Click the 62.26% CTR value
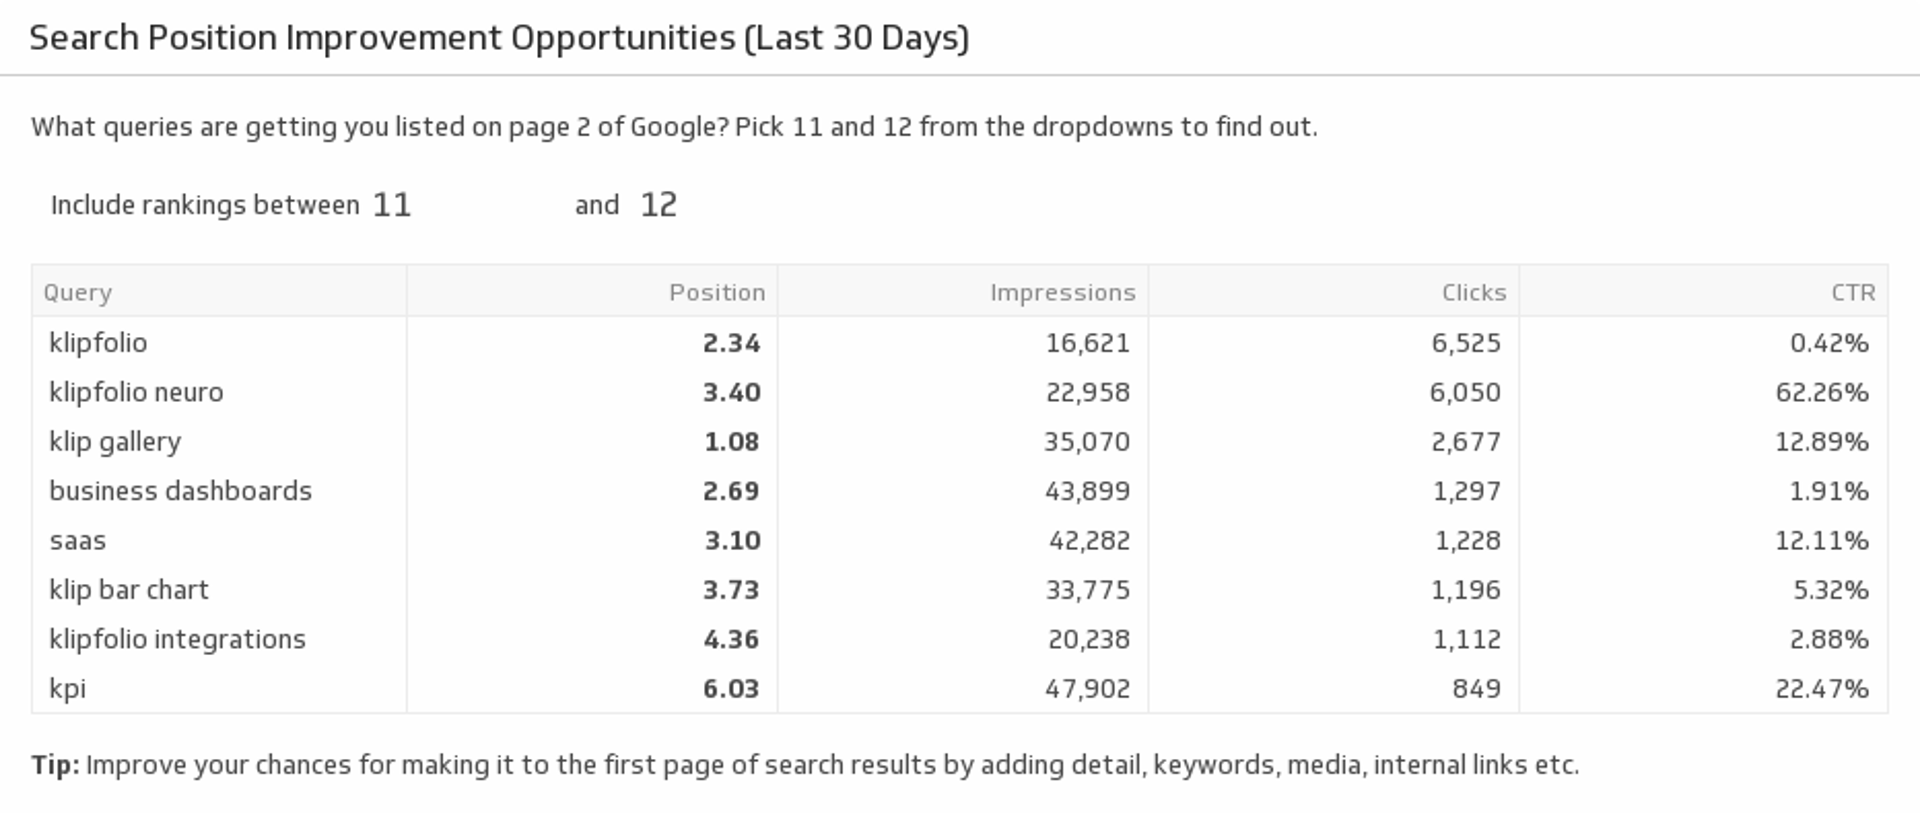Image resolution: width=1920 pixels, height=813 pixels. (x=1821, y=392)
